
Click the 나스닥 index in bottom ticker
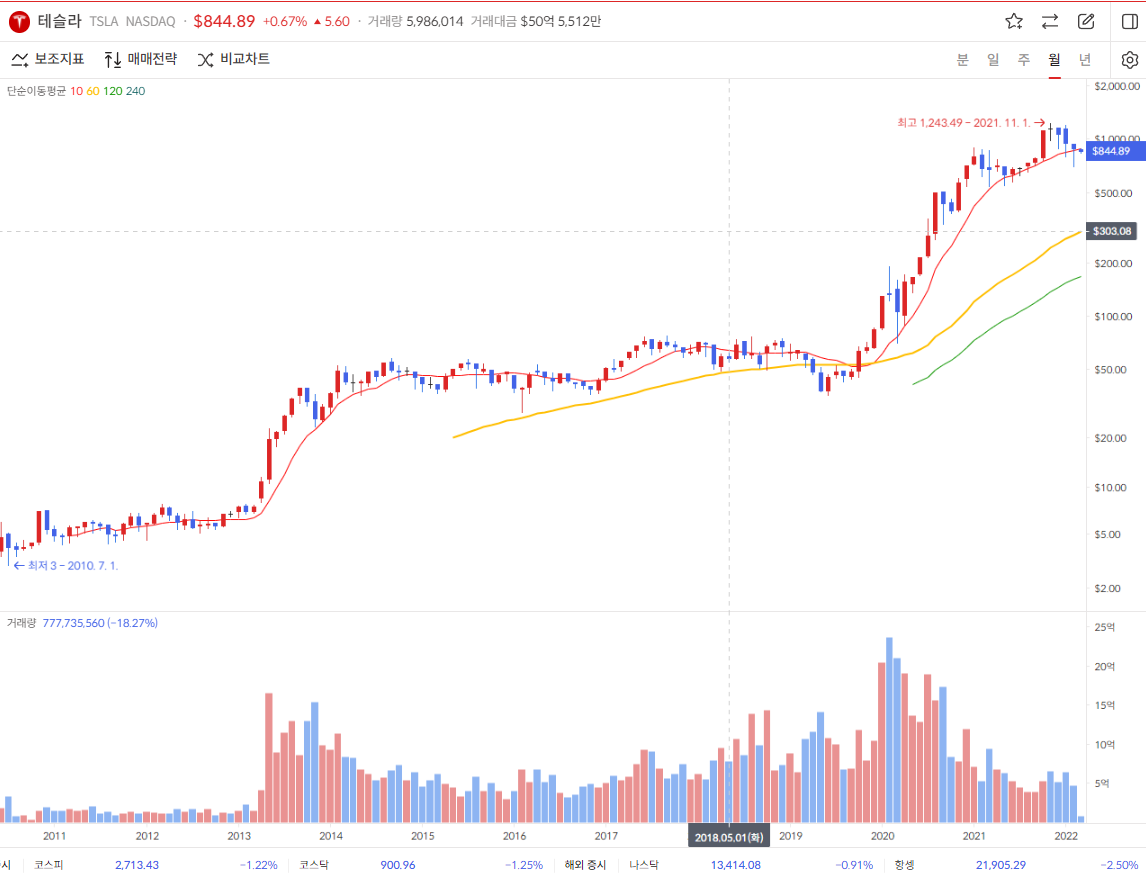point(644,865)
